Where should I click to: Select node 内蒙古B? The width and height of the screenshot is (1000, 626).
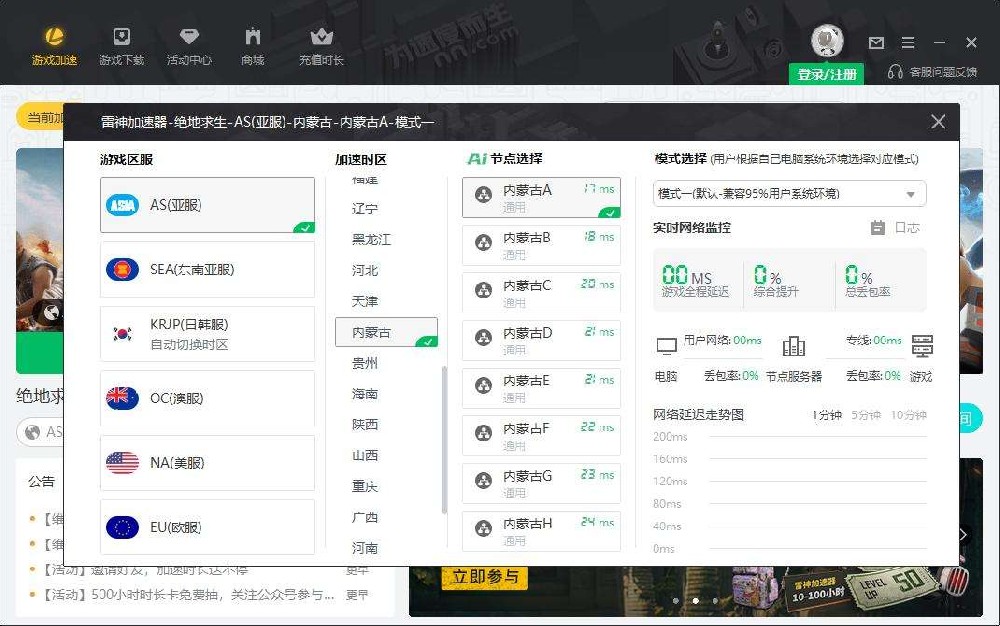[541, 245]
